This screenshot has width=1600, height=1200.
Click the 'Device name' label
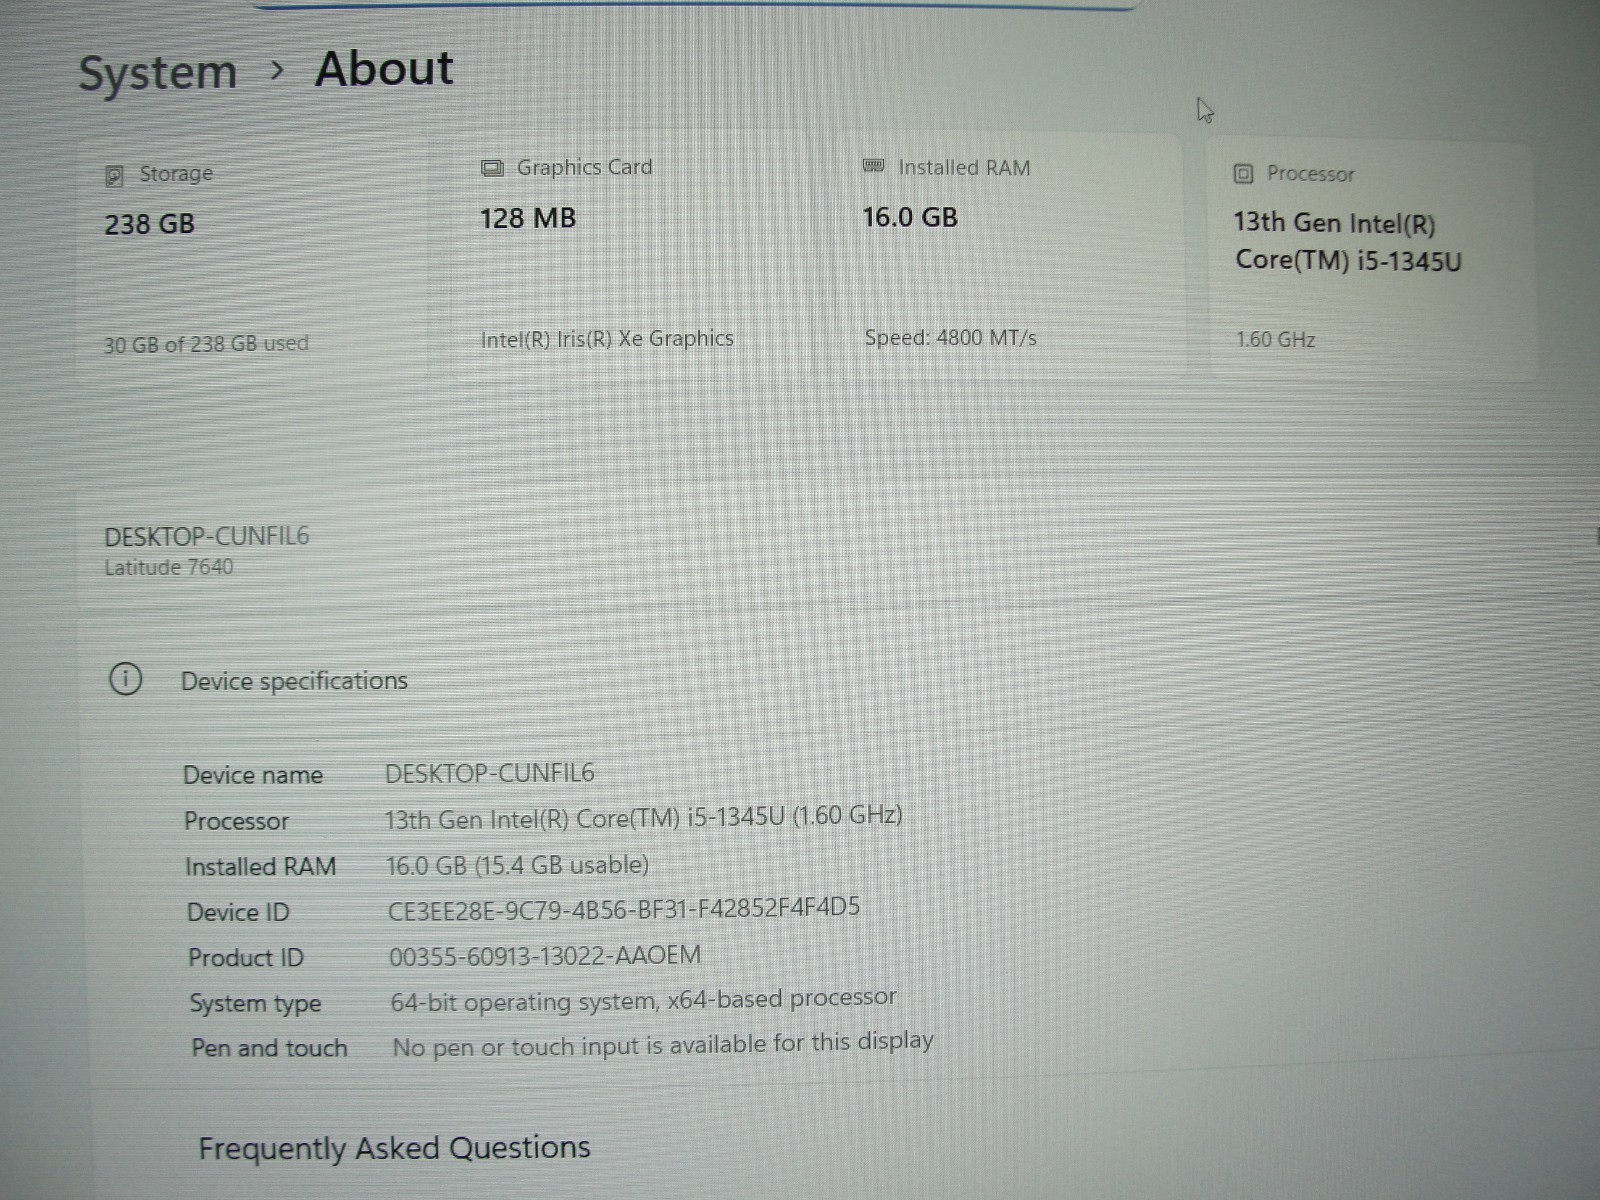[x=253, y=775]
